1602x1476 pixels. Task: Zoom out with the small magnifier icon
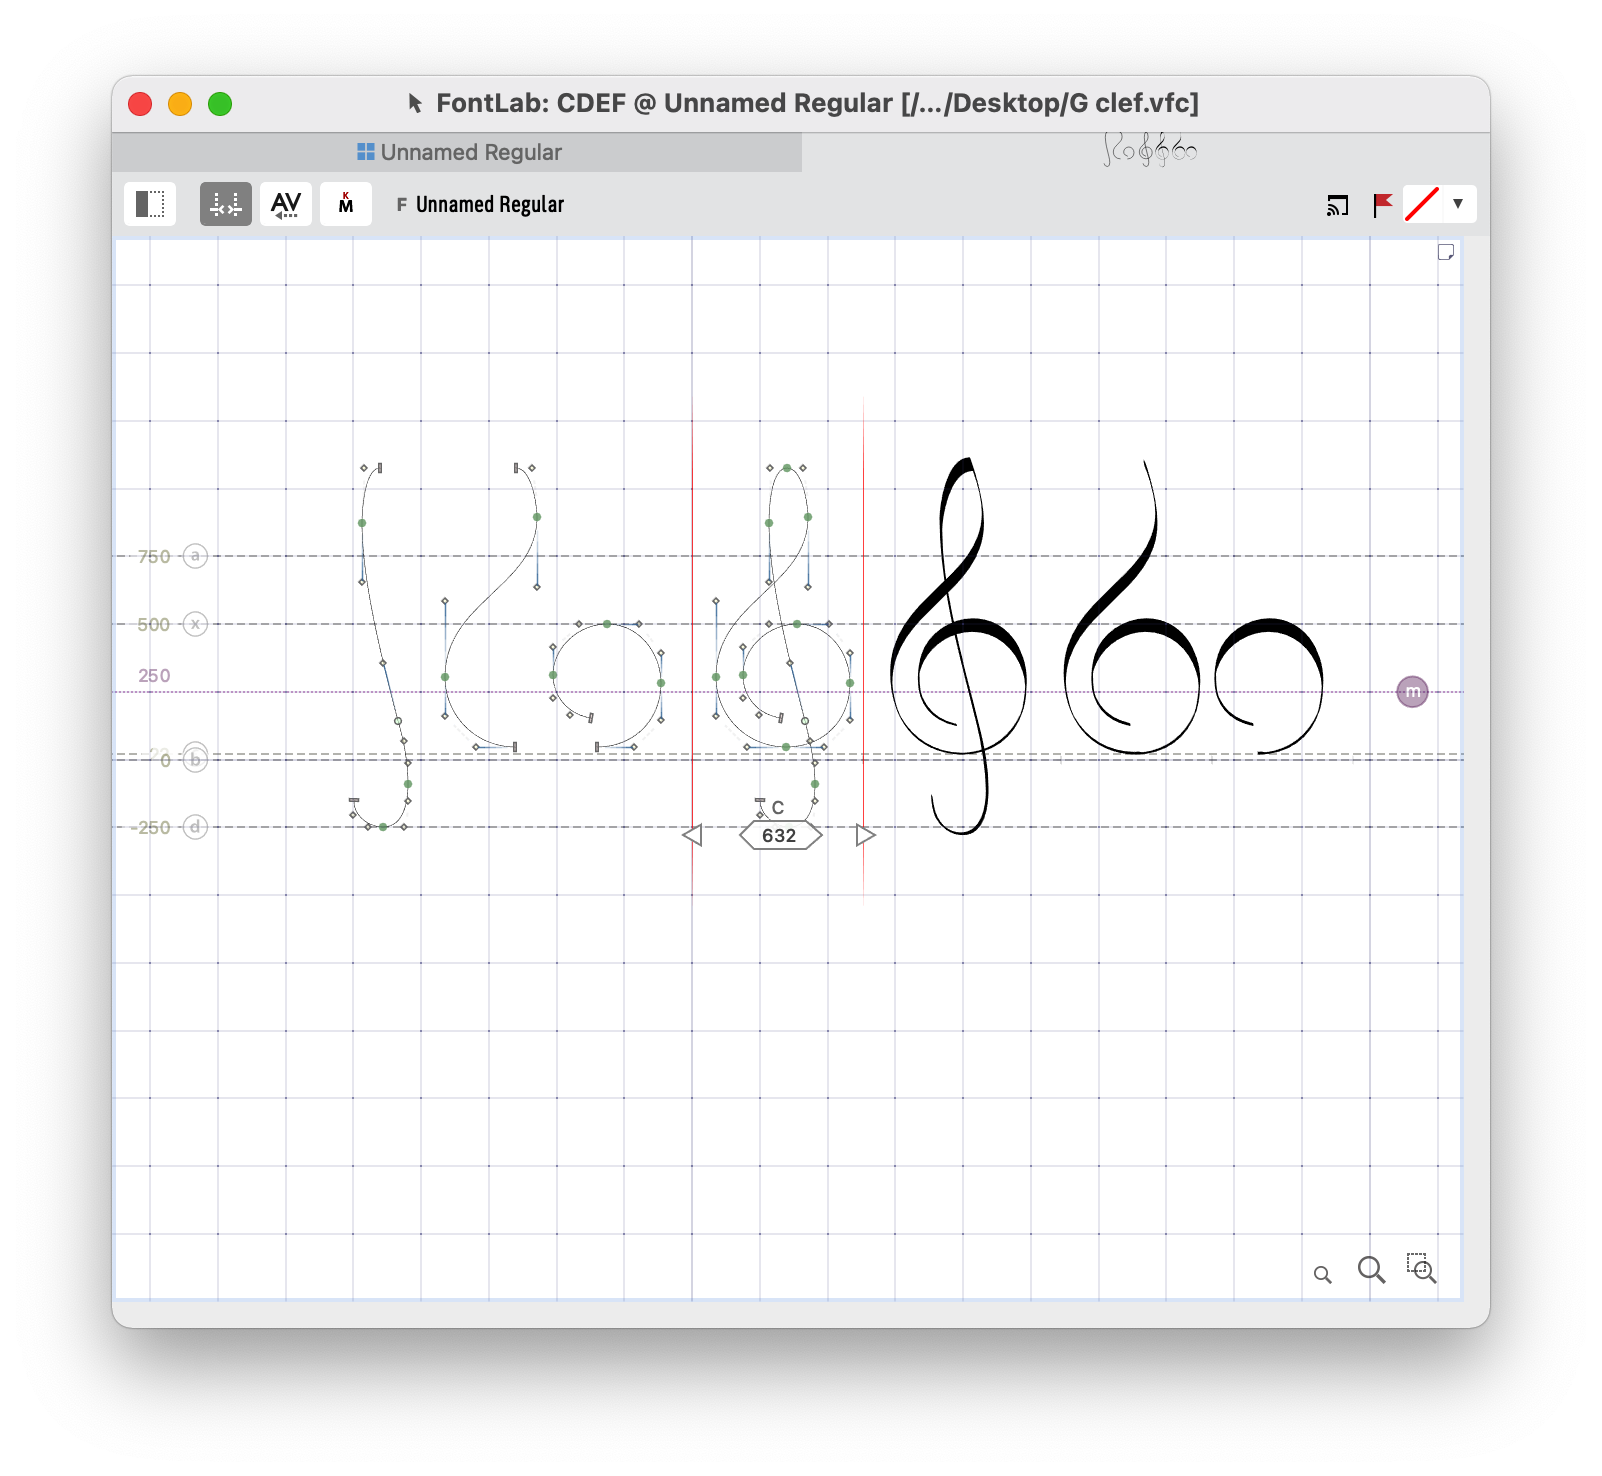[x=1323, y=1275]
